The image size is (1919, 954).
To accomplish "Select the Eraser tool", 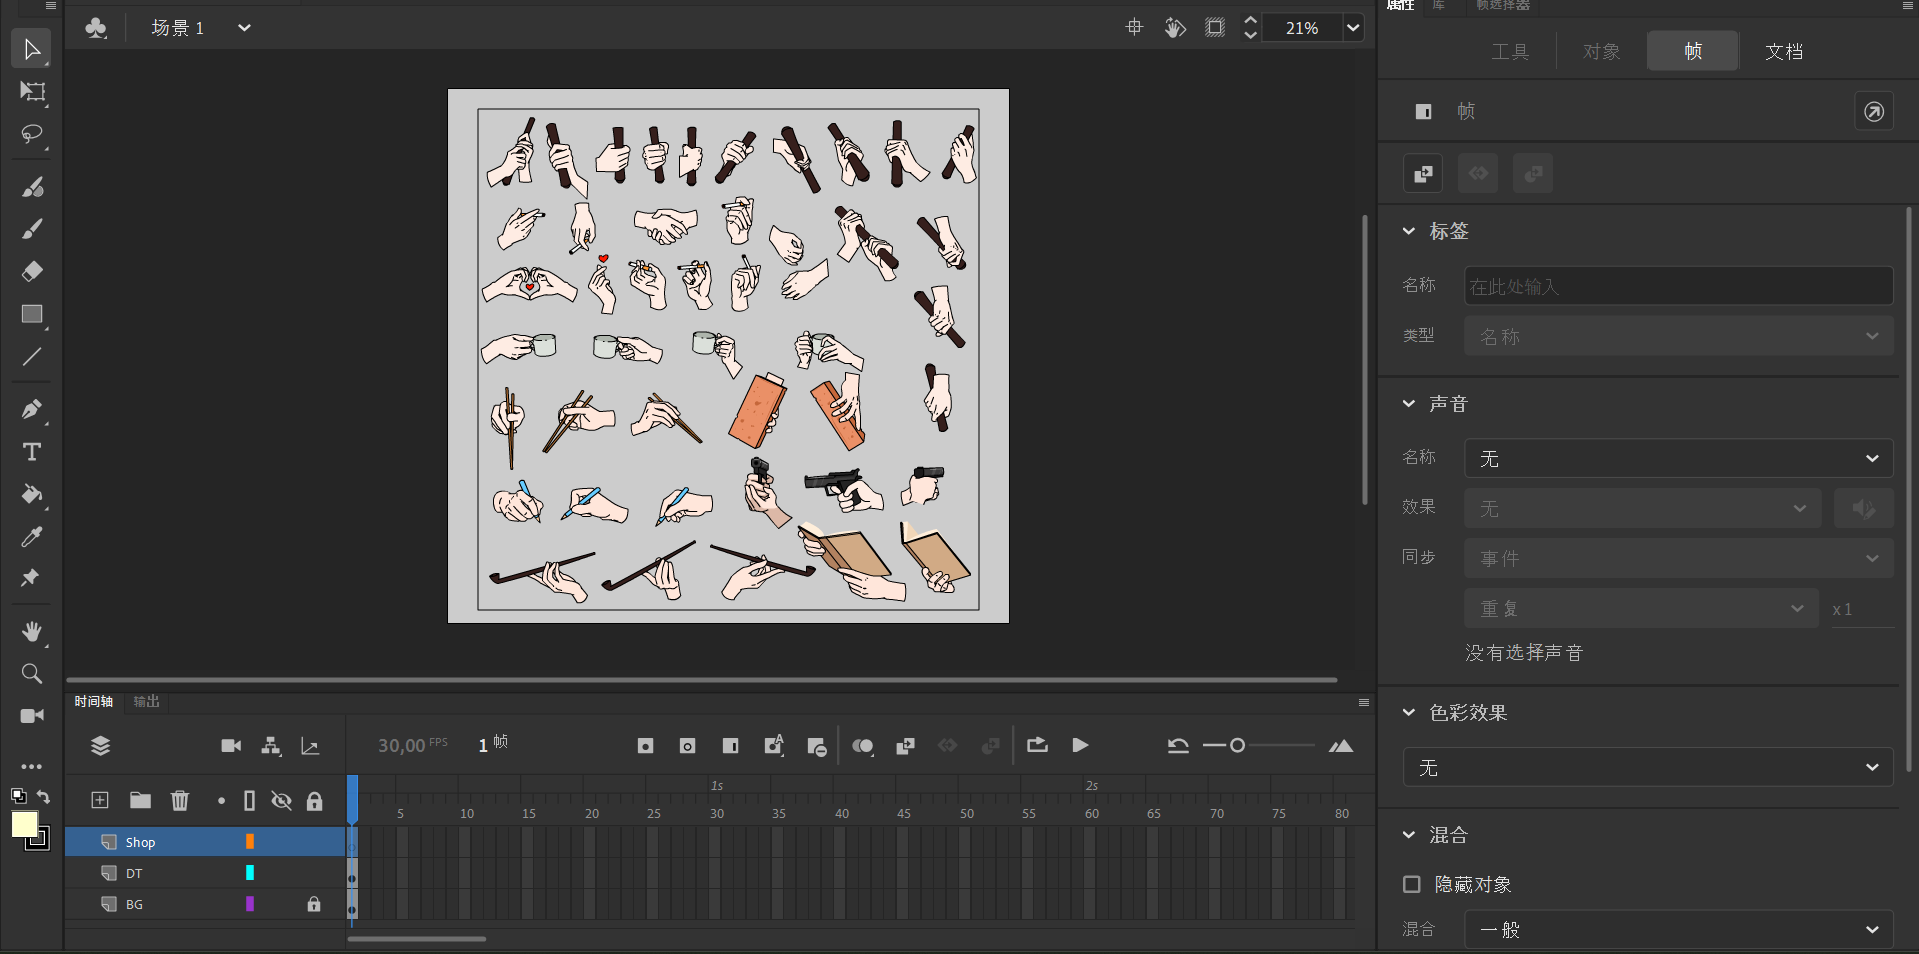I will pyautogui.click(x=32, y=271).
